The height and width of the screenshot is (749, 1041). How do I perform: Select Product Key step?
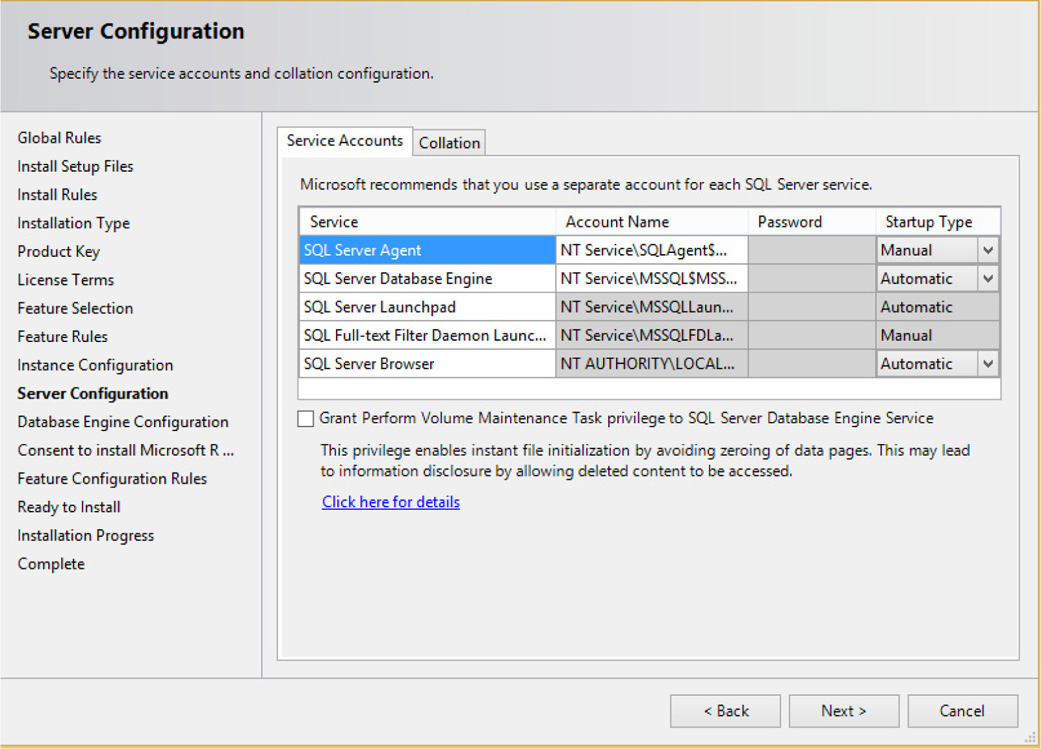click(x=58, y=252)
